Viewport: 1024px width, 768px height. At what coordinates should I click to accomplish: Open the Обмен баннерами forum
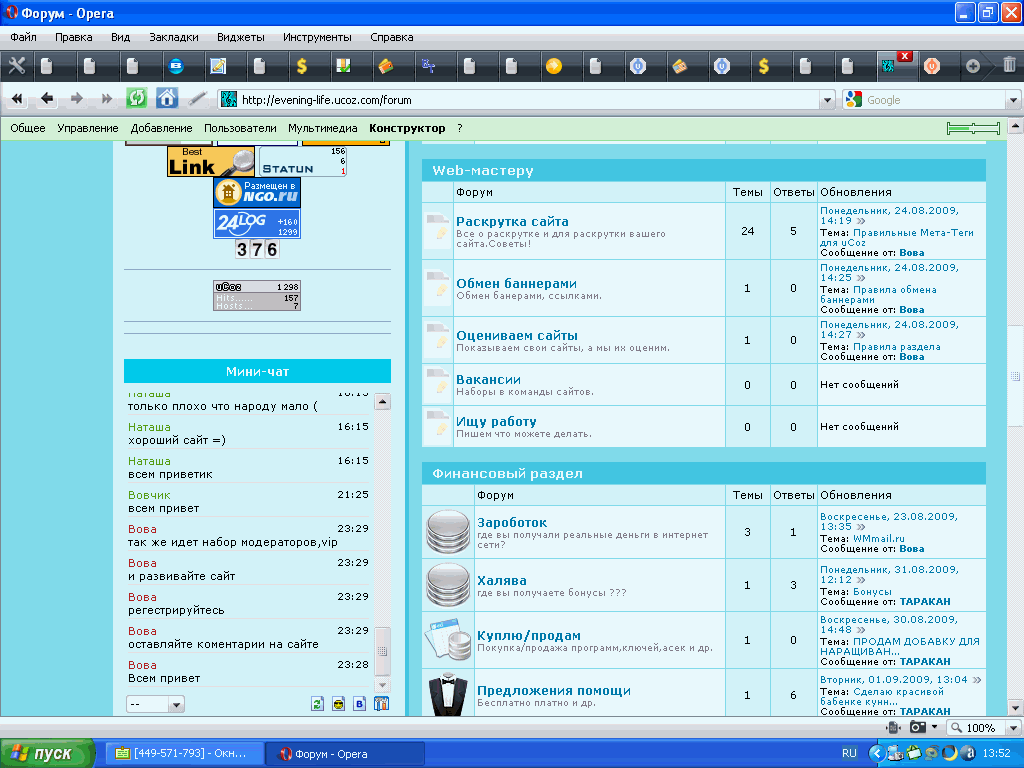(x=516, y=283)
